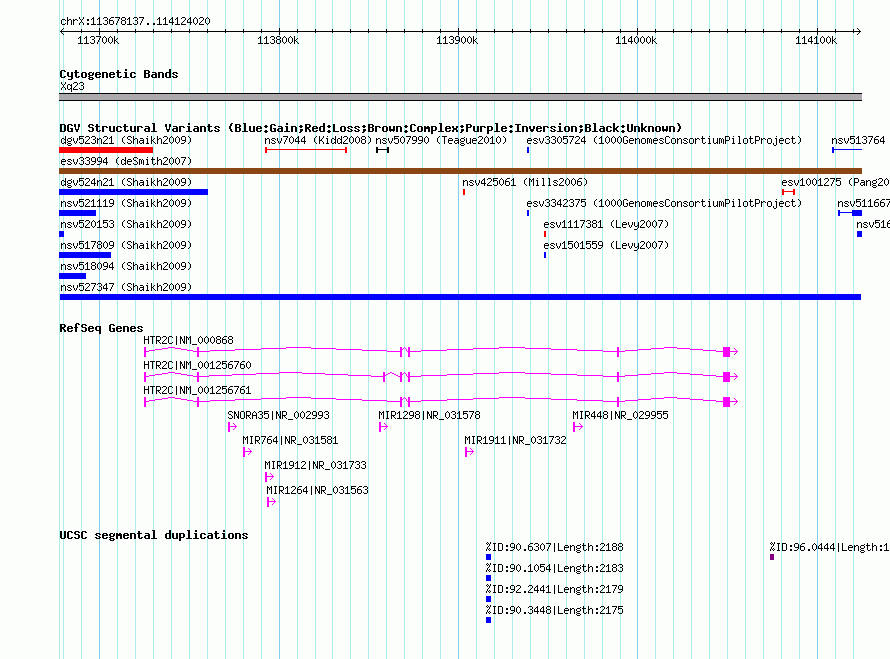Select segmental duplication %ID:90.3448 Length:2175
Screen dimensions: 890x659
489,620
